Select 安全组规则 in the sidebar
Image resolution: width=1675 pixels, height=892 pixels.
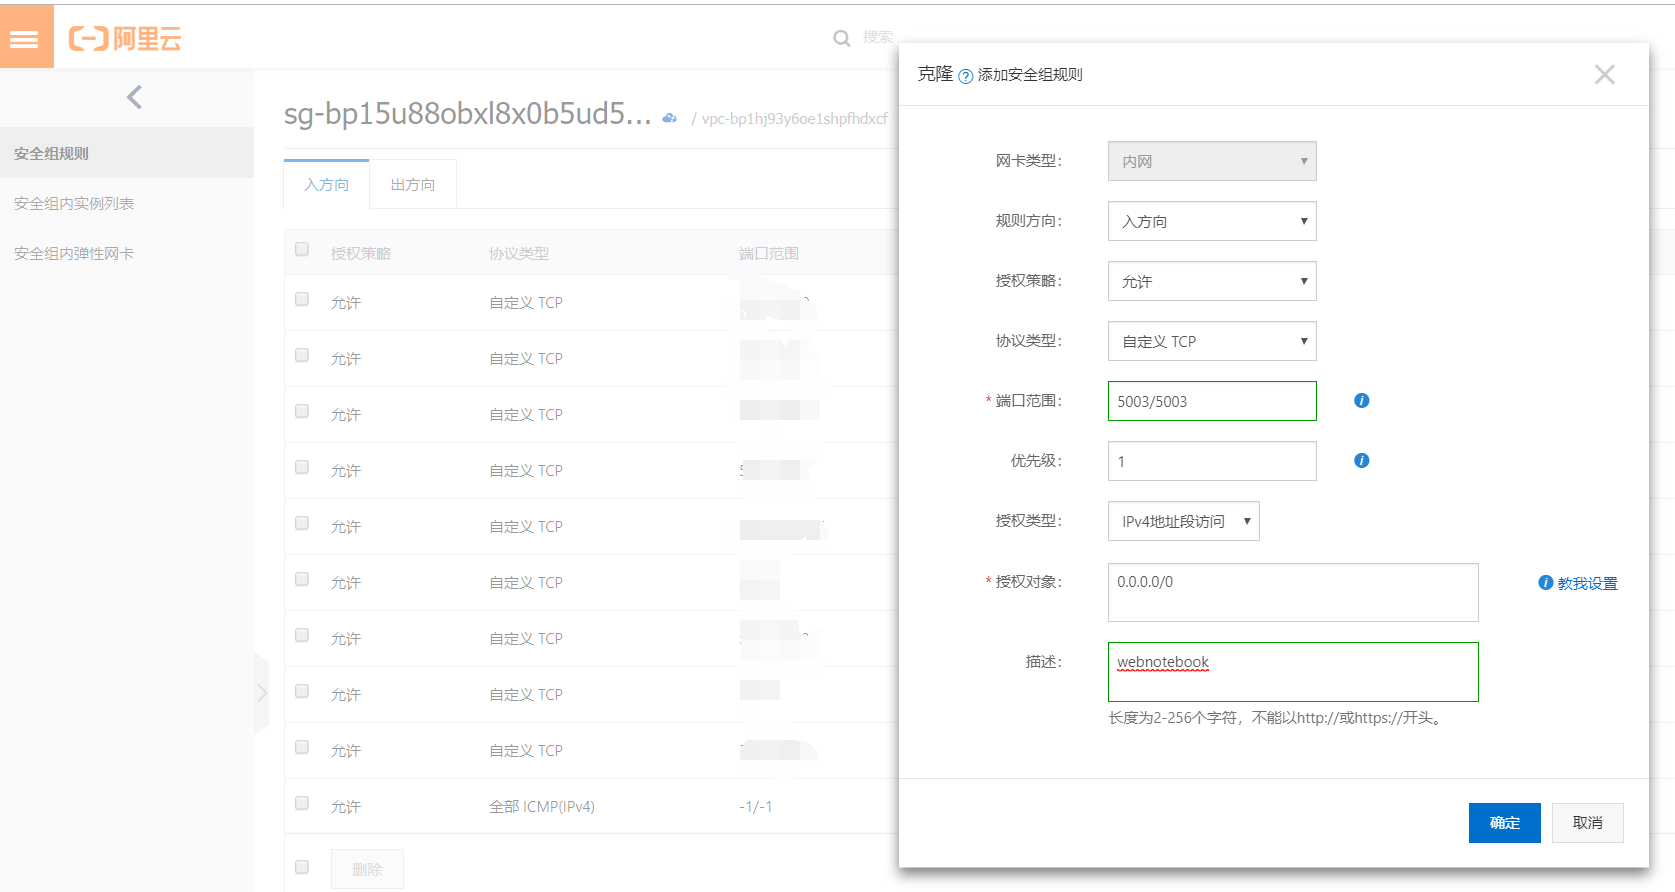127,153
